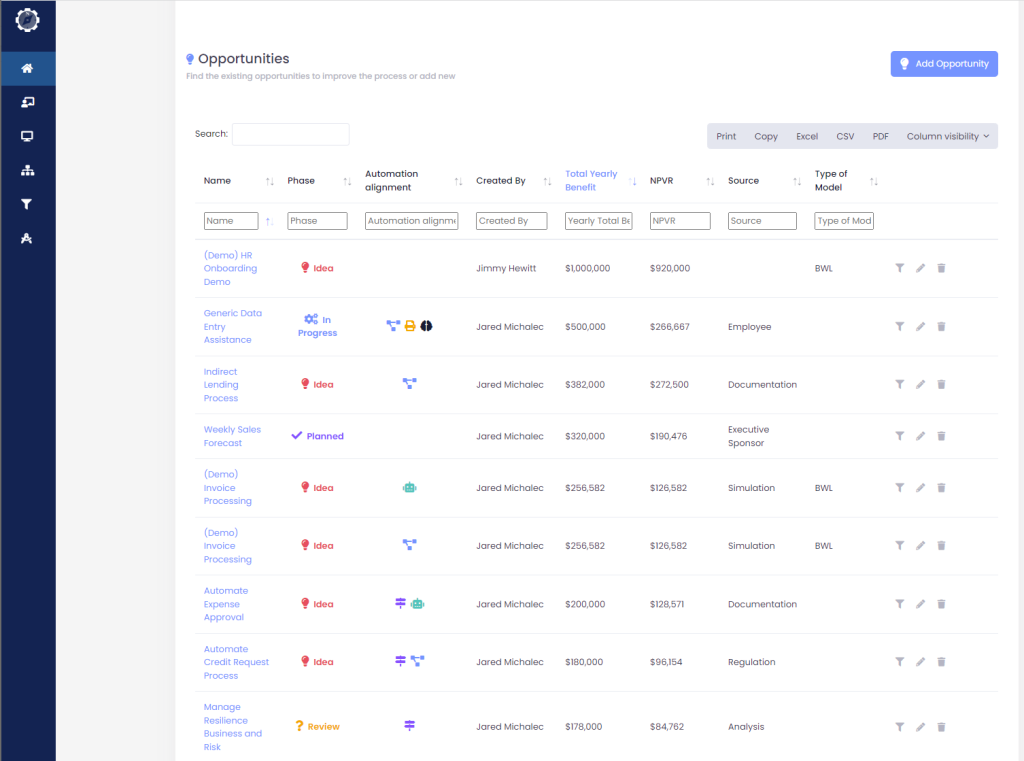This screenshot has width=1024, height=761.
Task: Sort by Total Yearly Benefit column
Action: [x=591, y=181]
